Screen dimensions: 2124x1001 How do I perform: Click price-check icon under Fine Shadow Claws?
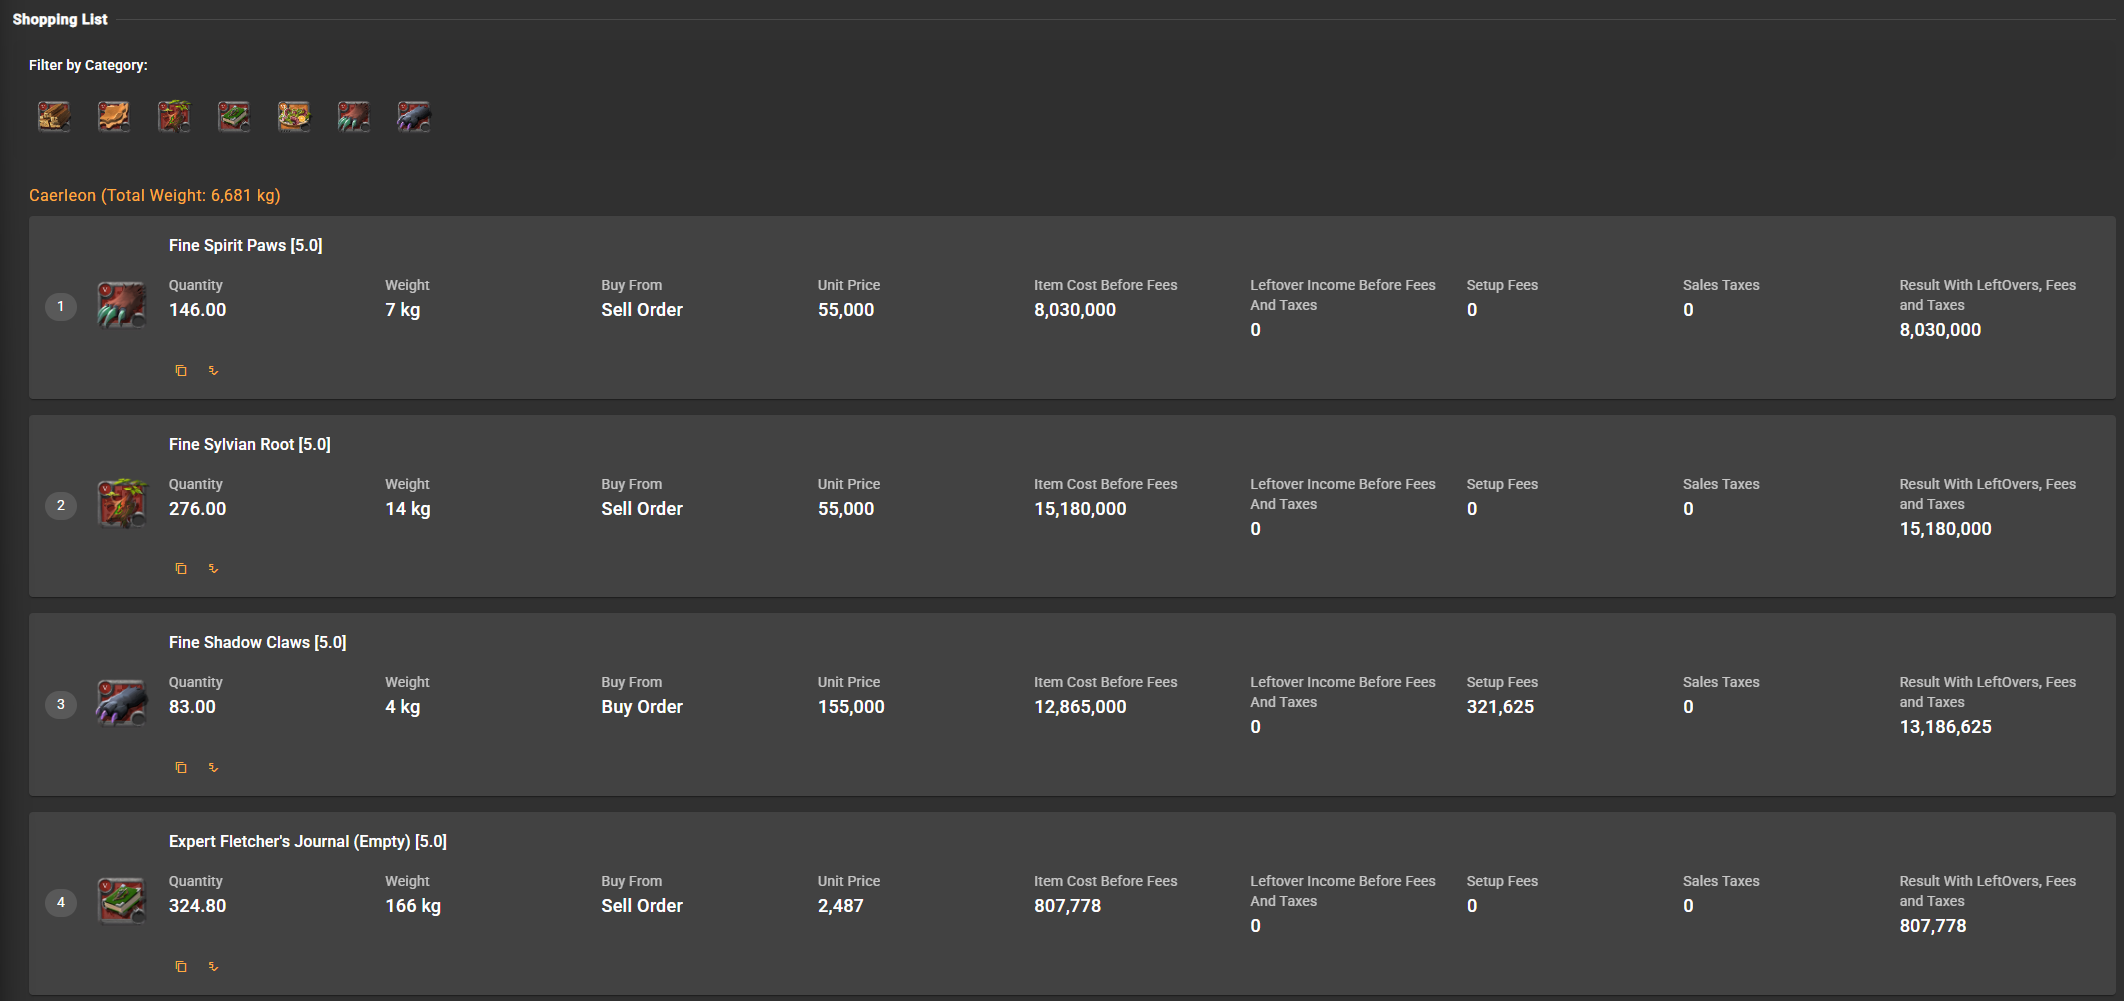(x=213, y=768)
